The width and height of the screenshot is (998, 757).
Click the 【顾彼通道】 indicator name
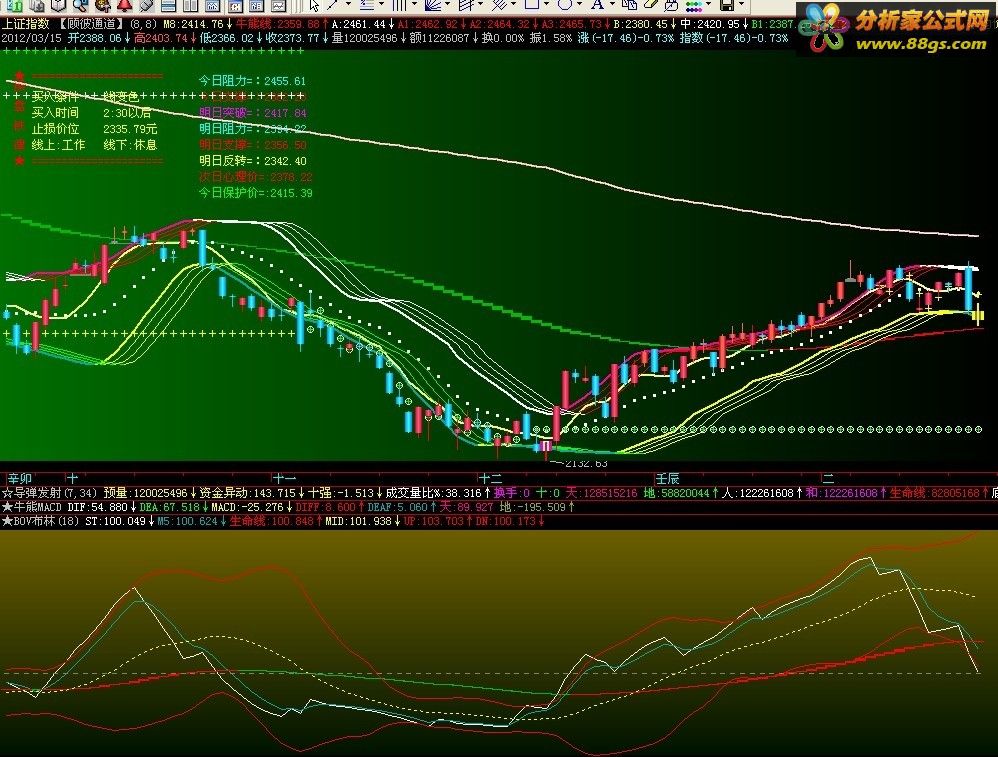(90, 24)
